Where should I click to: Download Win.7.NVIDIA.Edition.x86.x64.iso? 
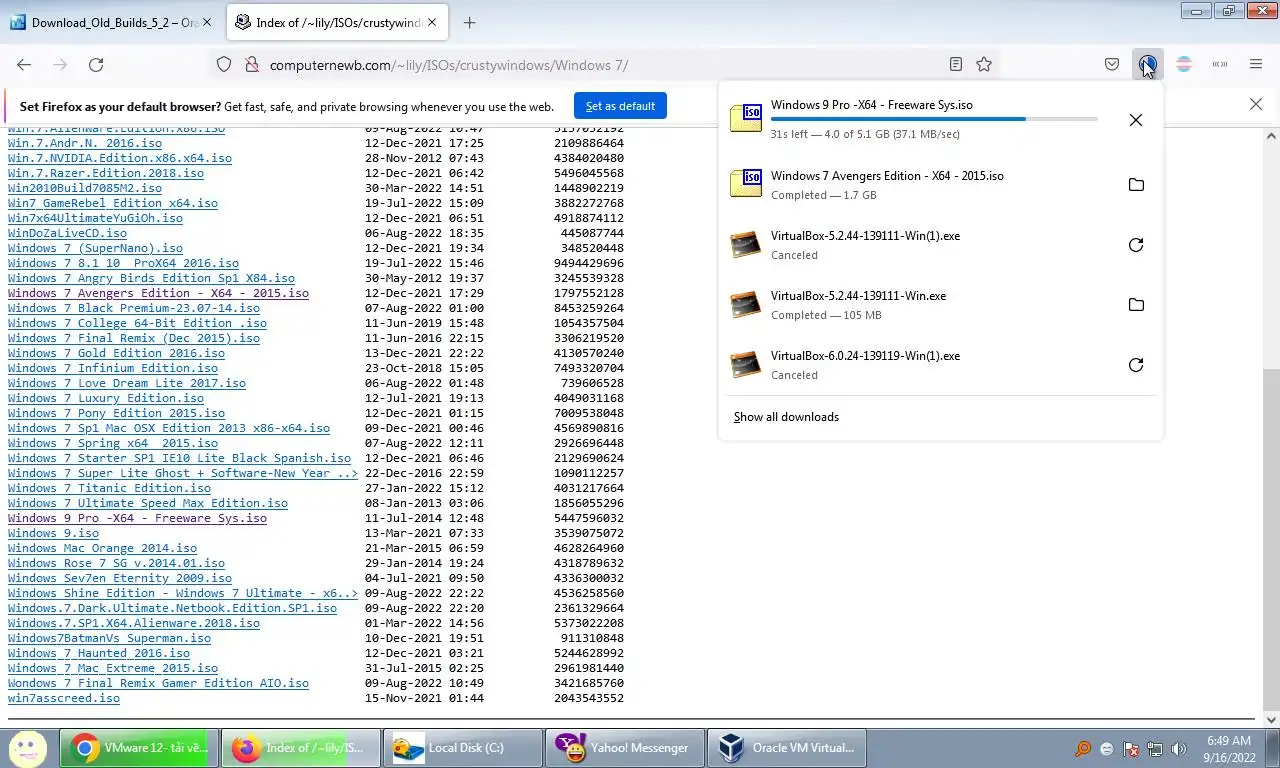click(120, 158)
